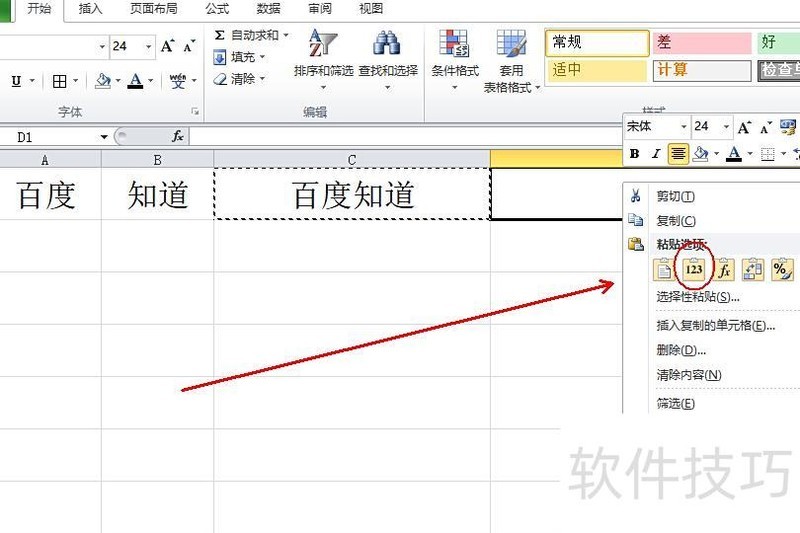Switch to the 数据 tab

[268, 9]
